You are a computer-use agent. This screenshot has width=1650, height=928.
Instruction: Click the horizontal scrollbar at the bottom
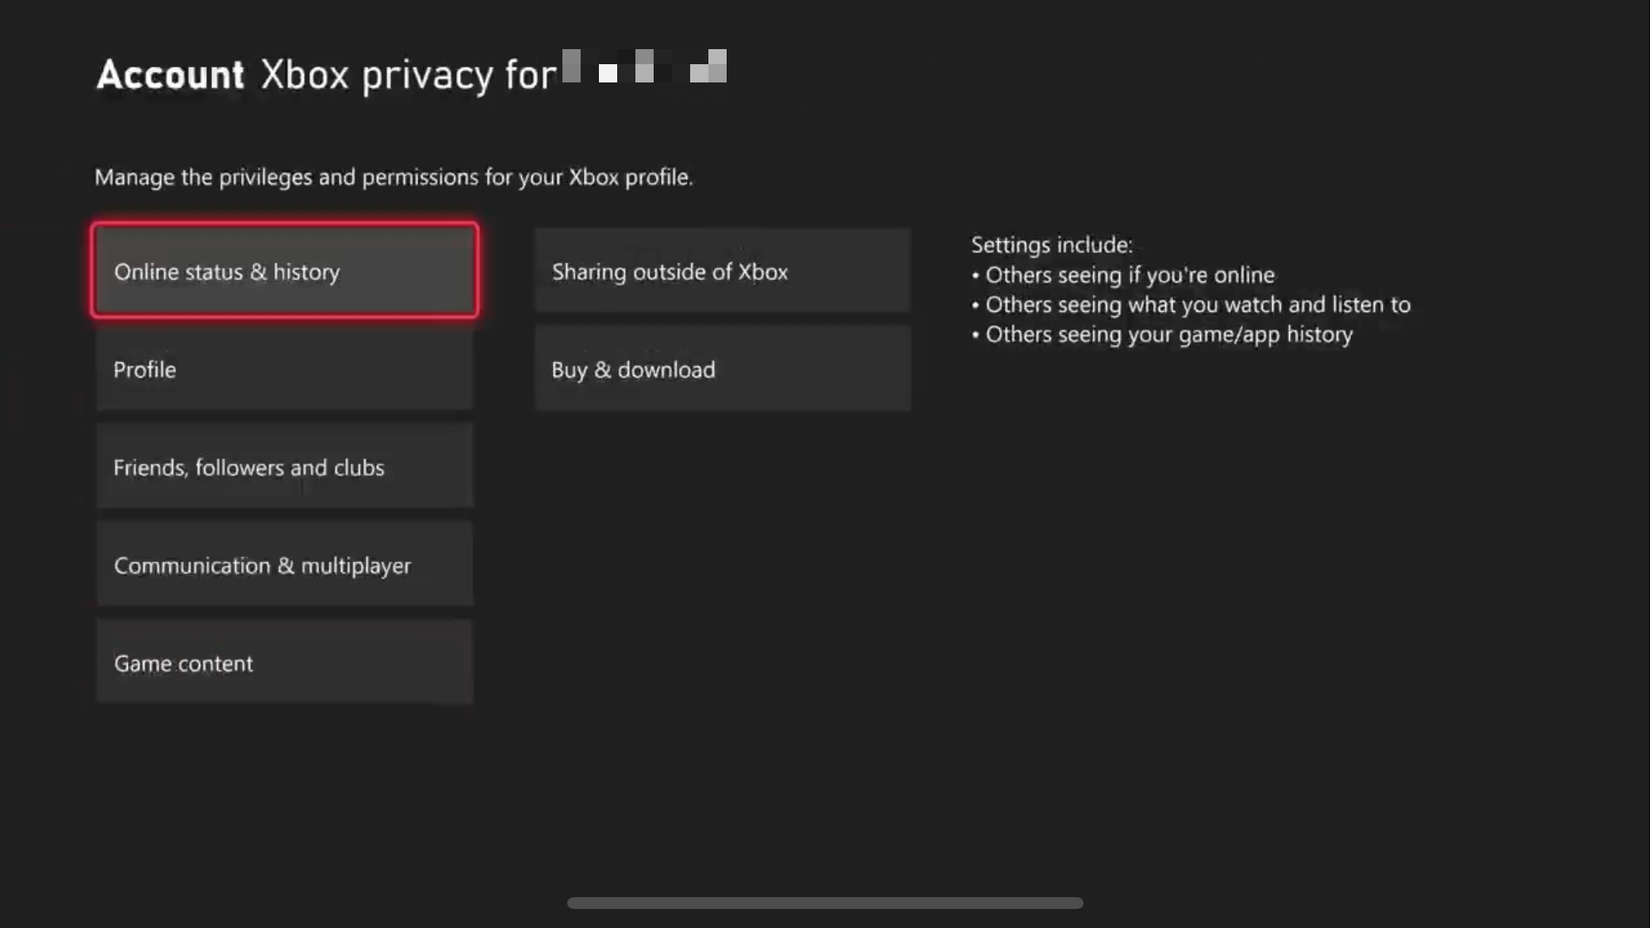click(825, 902)
